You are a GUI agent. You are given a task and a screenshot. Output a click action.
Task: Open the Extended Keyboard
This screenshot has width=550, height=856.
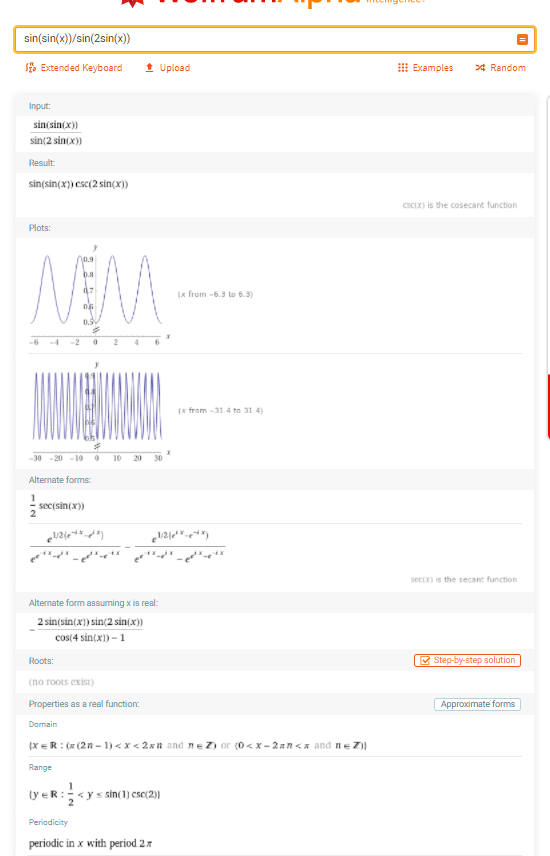(74, 68)
